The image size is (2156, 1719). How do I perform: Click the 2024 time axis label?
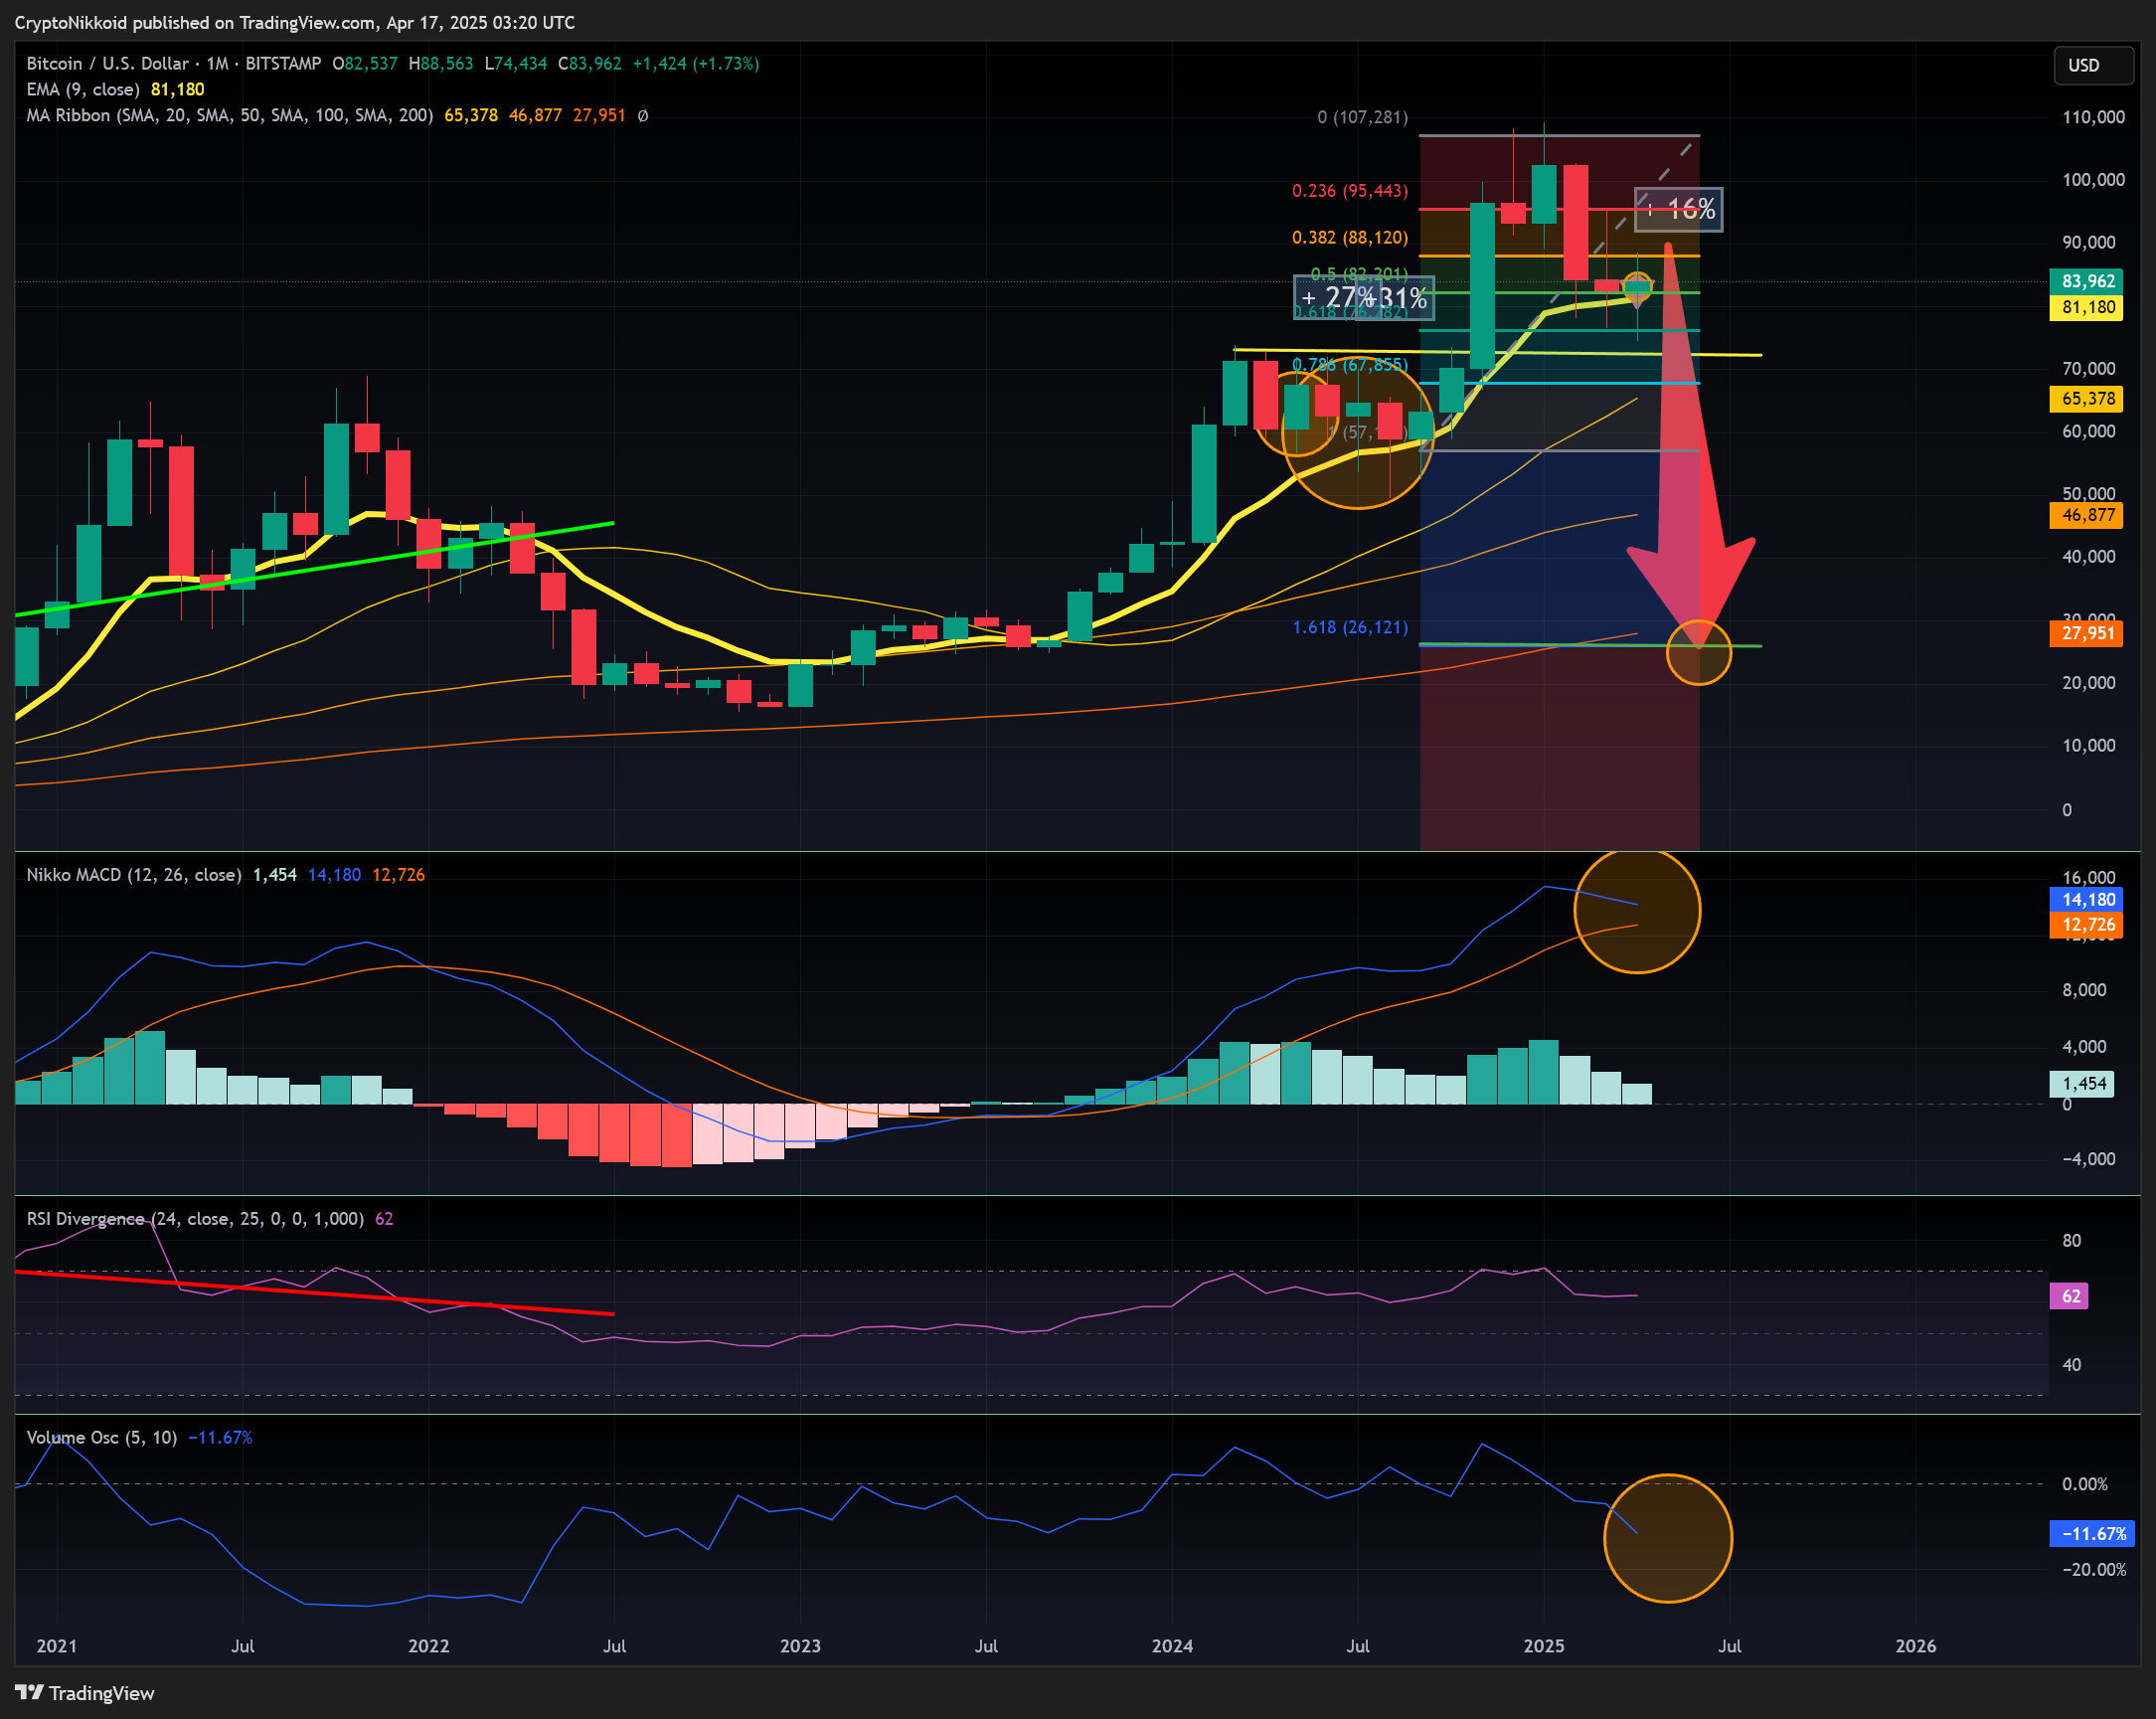tap(1172, 1646)
